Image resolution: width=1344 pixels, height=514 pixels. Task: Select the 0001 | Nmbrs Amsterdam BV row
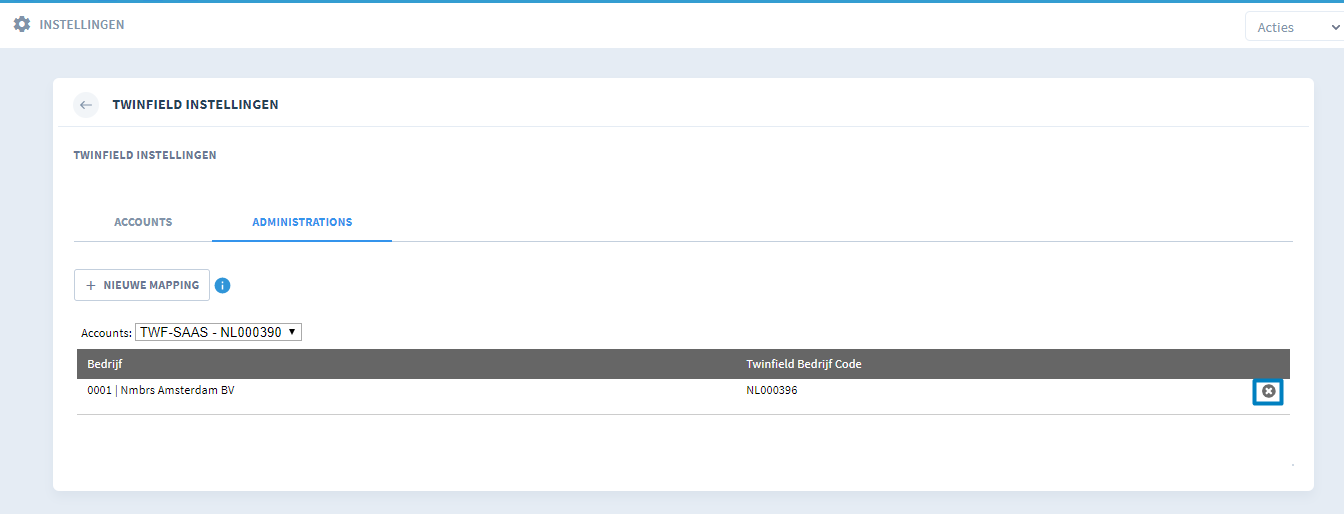pyautogui.click(x=161, y=391)
